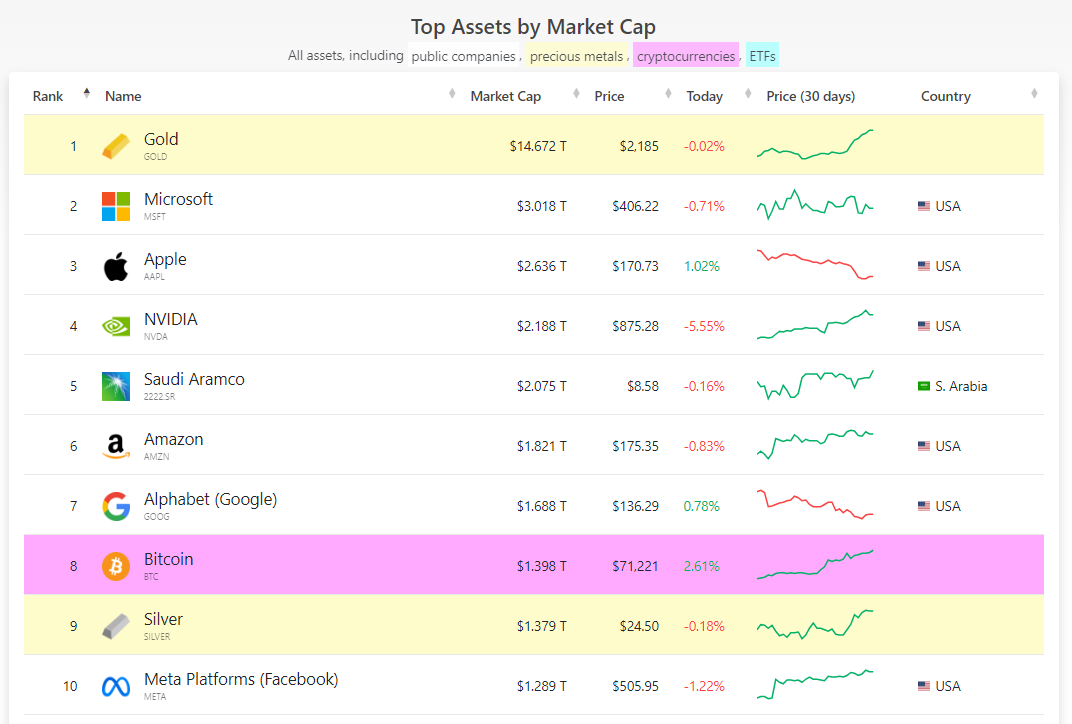Sort table by Rank column arrow
The width and height of the screenshot is (1072, 724).
tap(87, 94)
